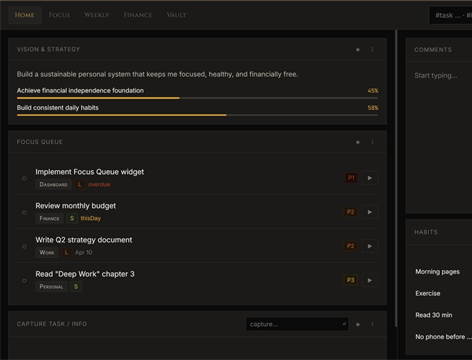Click the 'Apr 10' due date
472x360 pixels.
(x=84, y=253)
